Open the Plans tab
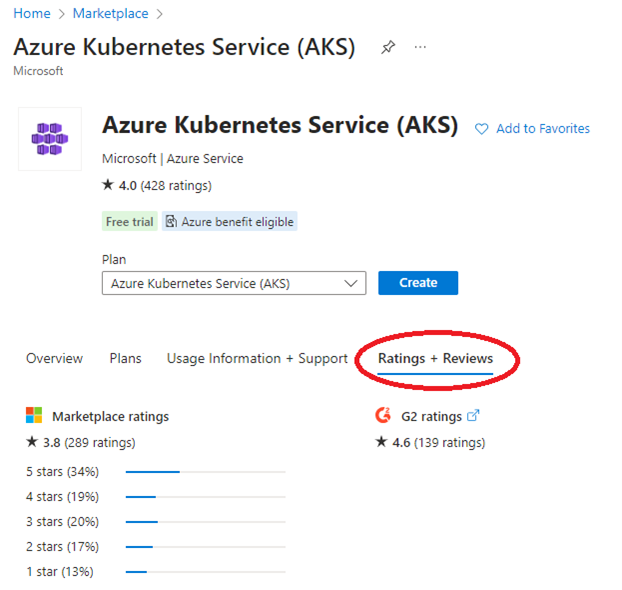The image size is (622, 590). 125,358
